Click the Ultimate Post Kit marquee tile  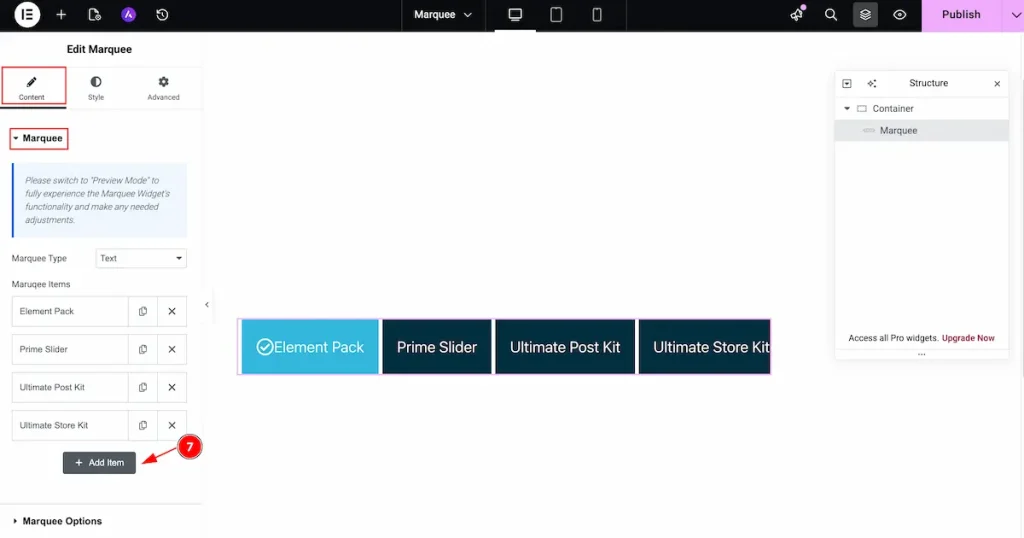[565, 347]
